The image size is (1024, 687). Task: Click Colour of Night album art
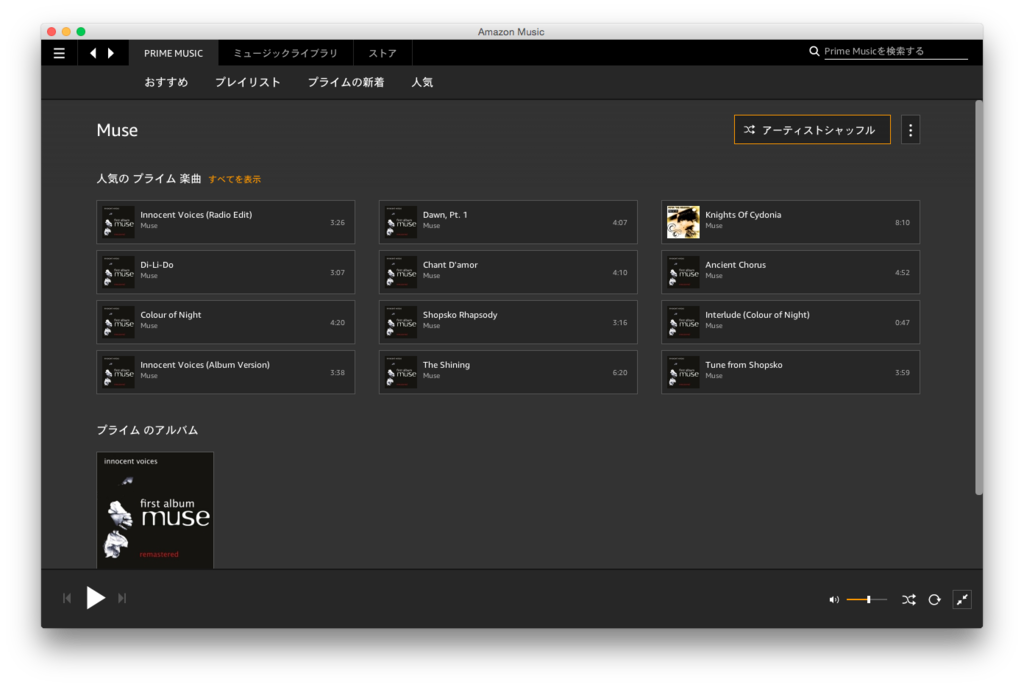pos(118,323)
